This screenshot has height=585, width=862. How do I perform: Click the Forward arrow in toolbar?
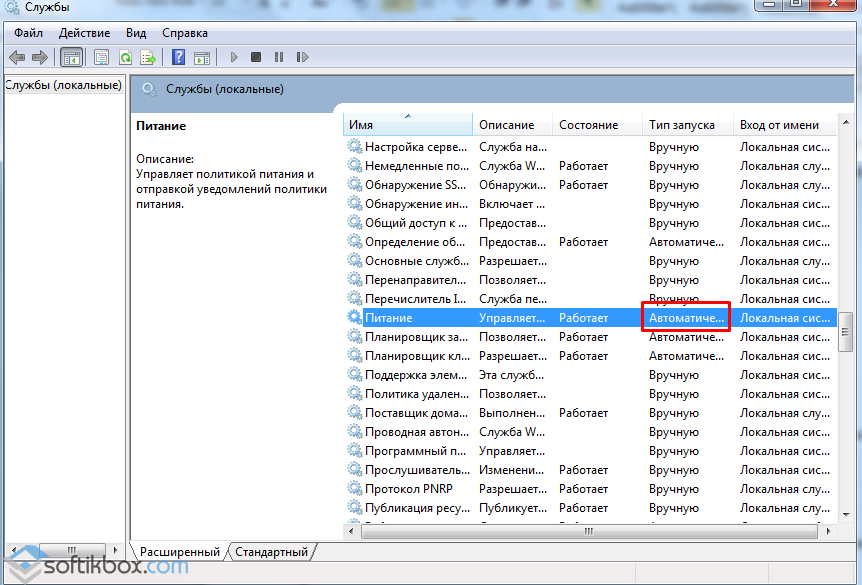[x=40, y=57]
